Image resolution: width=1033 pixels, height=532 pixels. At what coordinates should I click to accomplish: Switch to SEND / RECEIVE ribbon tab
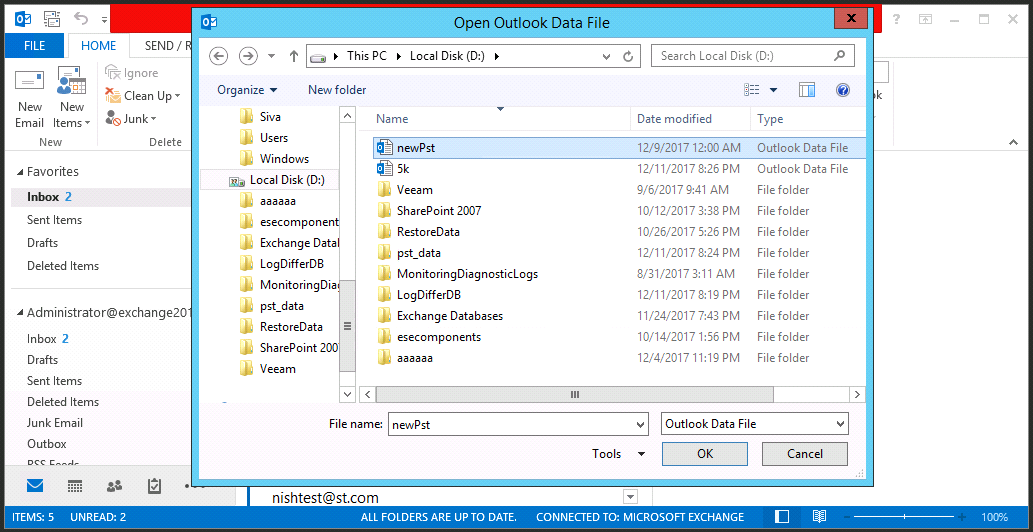(x=167, y=46)
